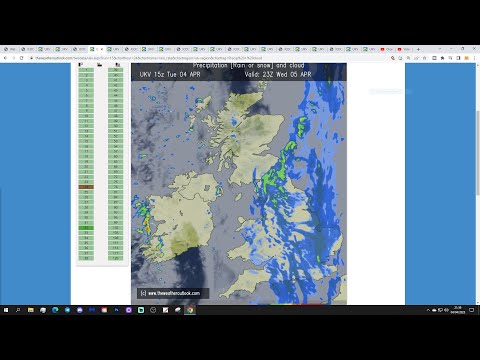Image resolution: width=480 pixels, height=360 pixels.
Task: Click the brown highlighted hour 24 cell
Action: 86,187
